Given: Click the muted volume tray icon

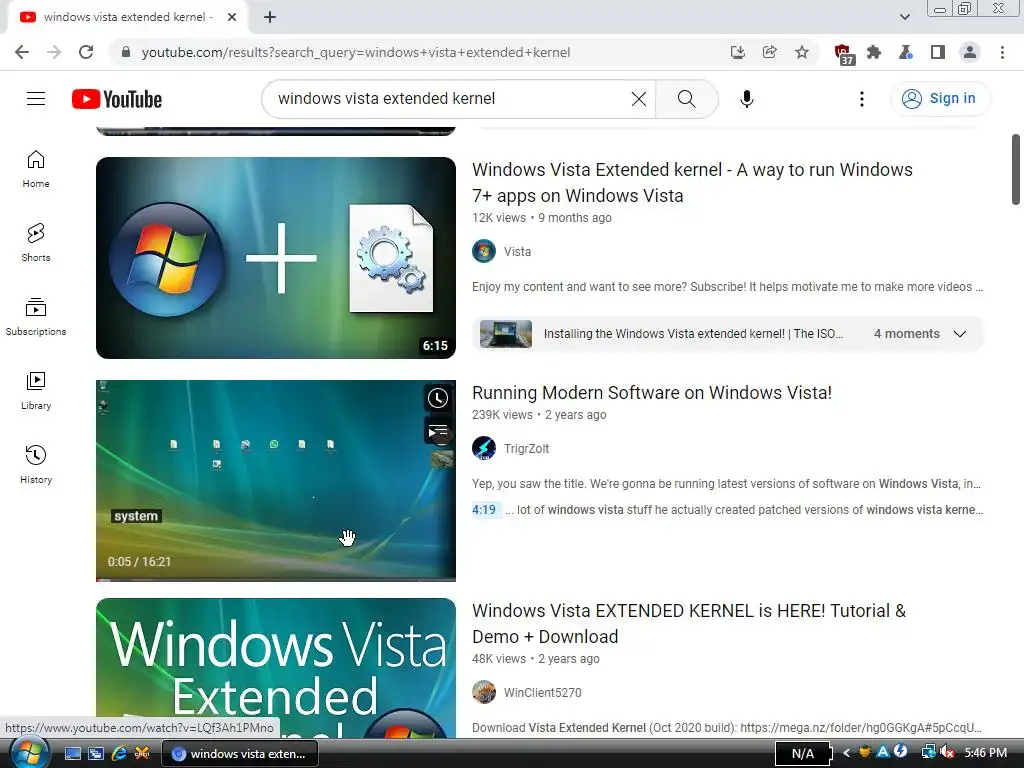Looking at the screenshot, I should [x=948, y=753].
